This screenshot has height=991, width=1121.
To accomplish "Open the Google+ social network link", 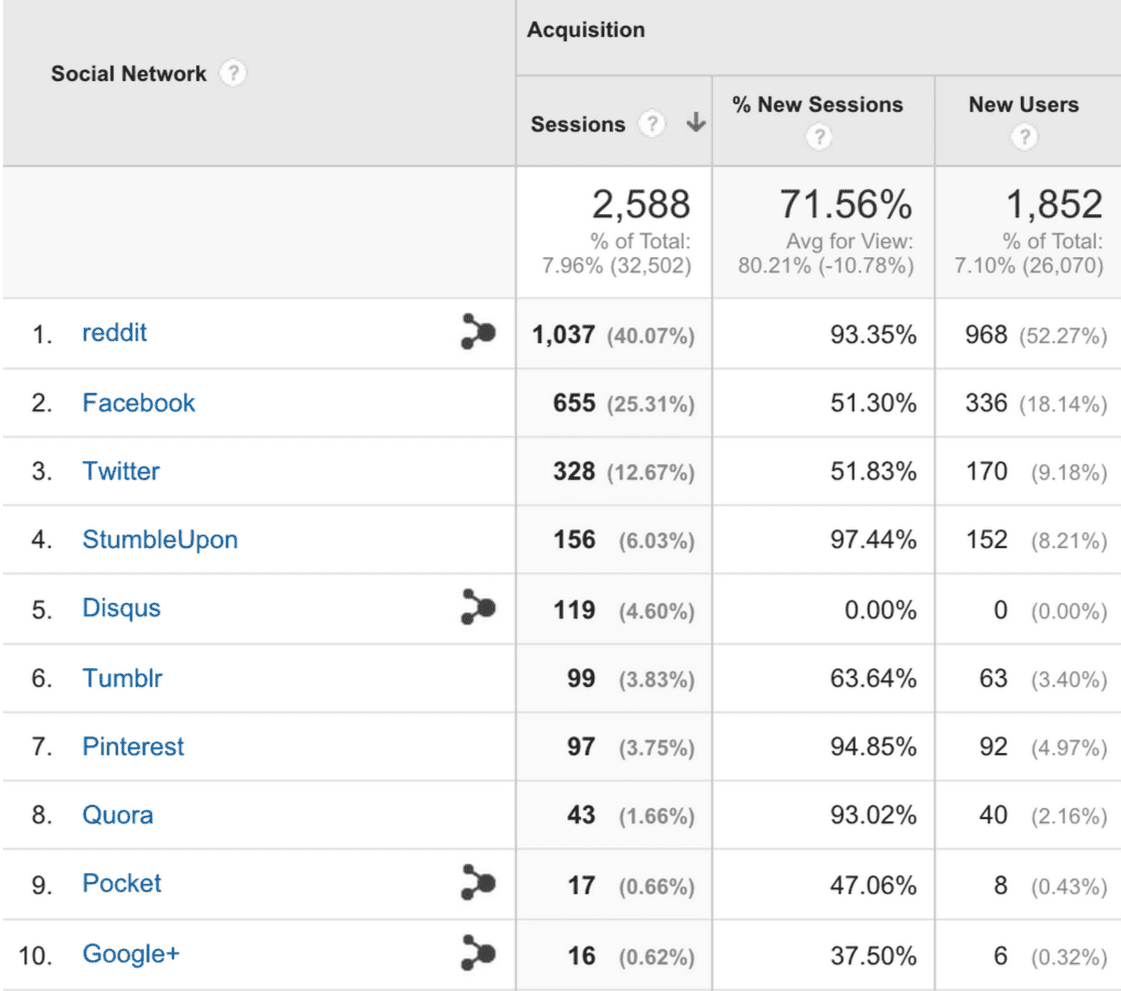I will (x=131, y=954).
